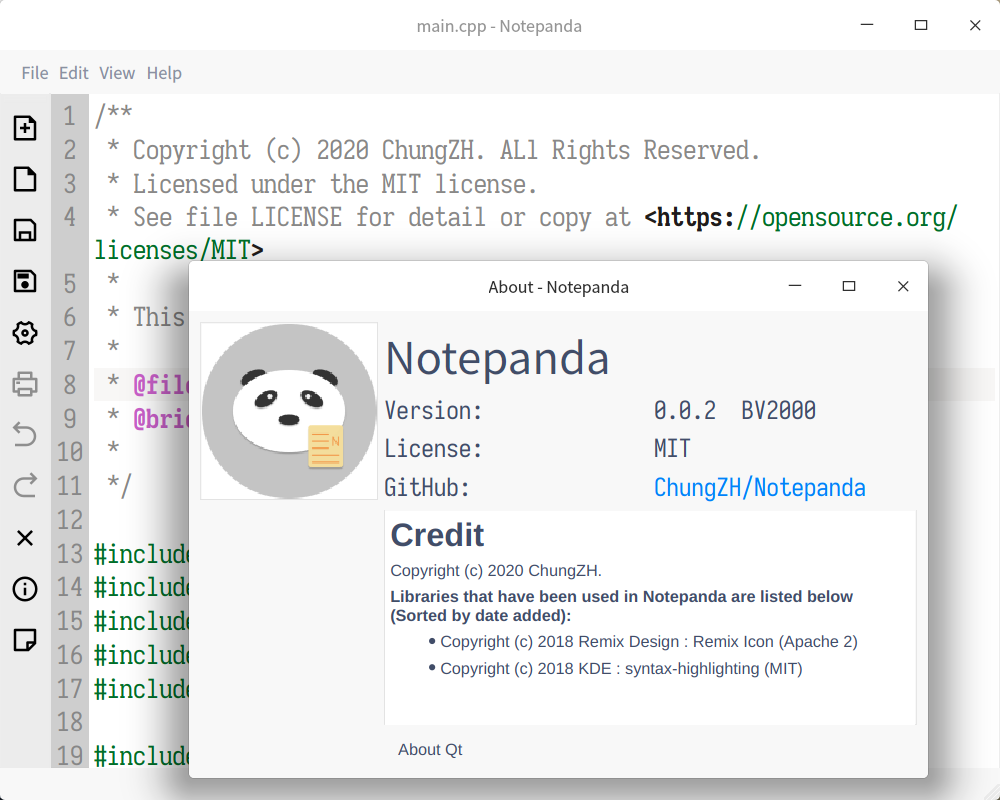Image resolution: width=1000 pixels, height=800 pixels.
Task: Click the sticky note icon in sidebar
Action: point(25,640)
